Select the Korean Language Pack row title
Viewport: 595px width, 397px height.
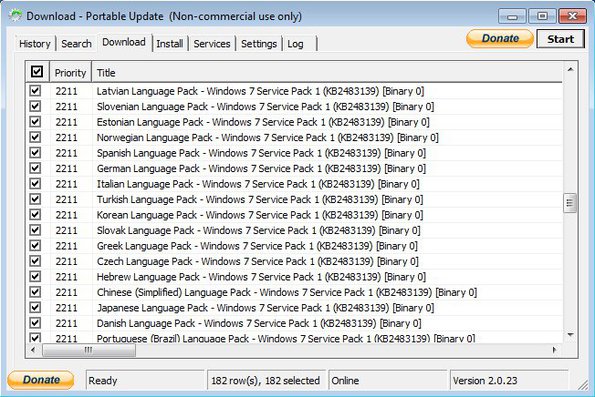click(260, 215)
